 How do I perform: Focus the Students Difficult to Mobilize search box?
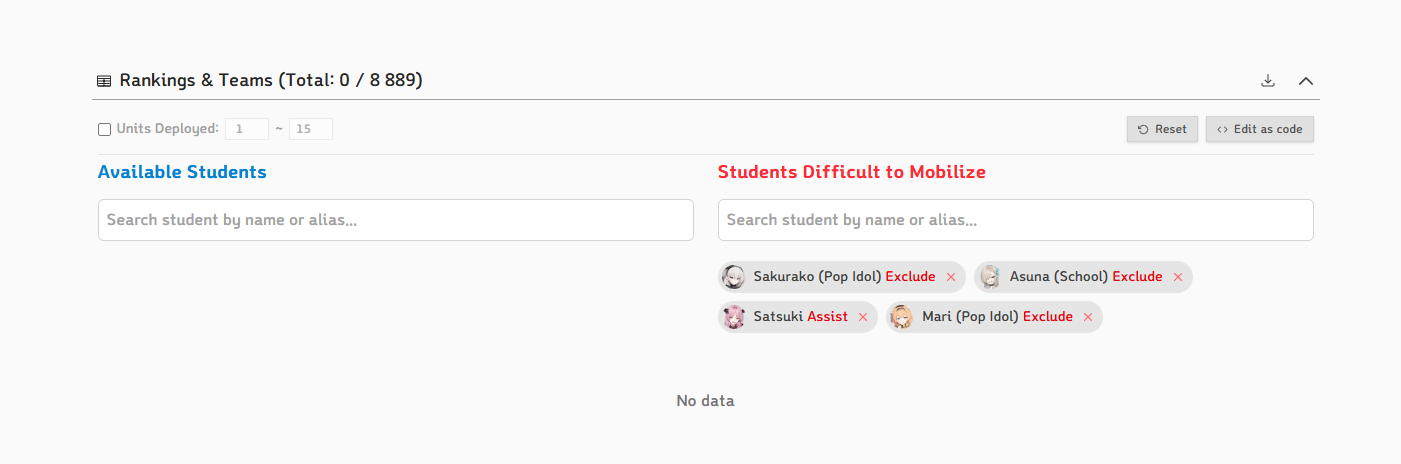[1016, 220]
